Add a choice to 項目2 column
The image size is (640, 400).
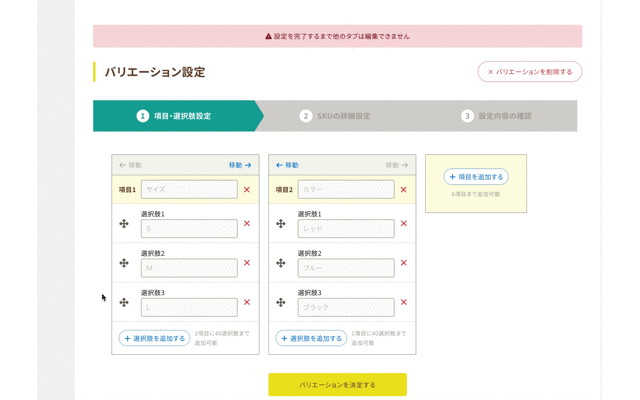pos(311,338)
